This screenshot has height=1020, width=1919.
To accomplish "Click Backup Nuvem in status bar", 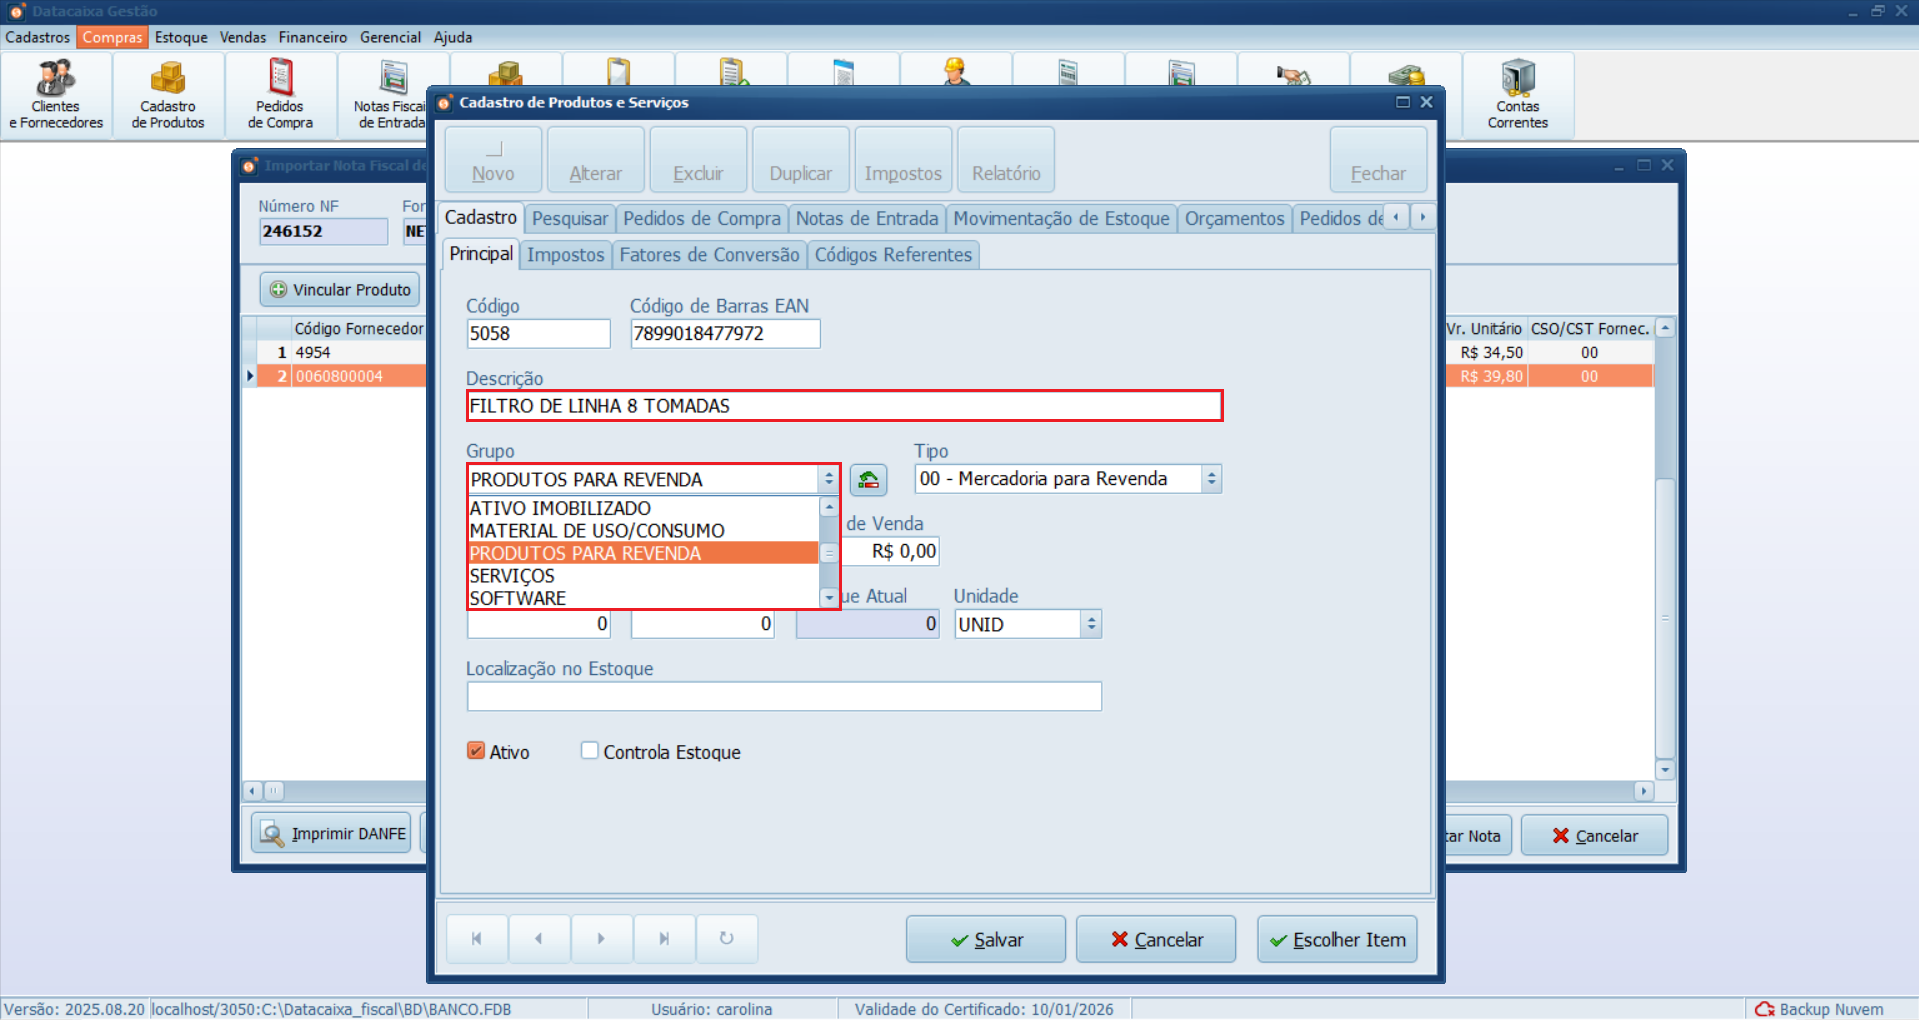I will point(1820,1009).
